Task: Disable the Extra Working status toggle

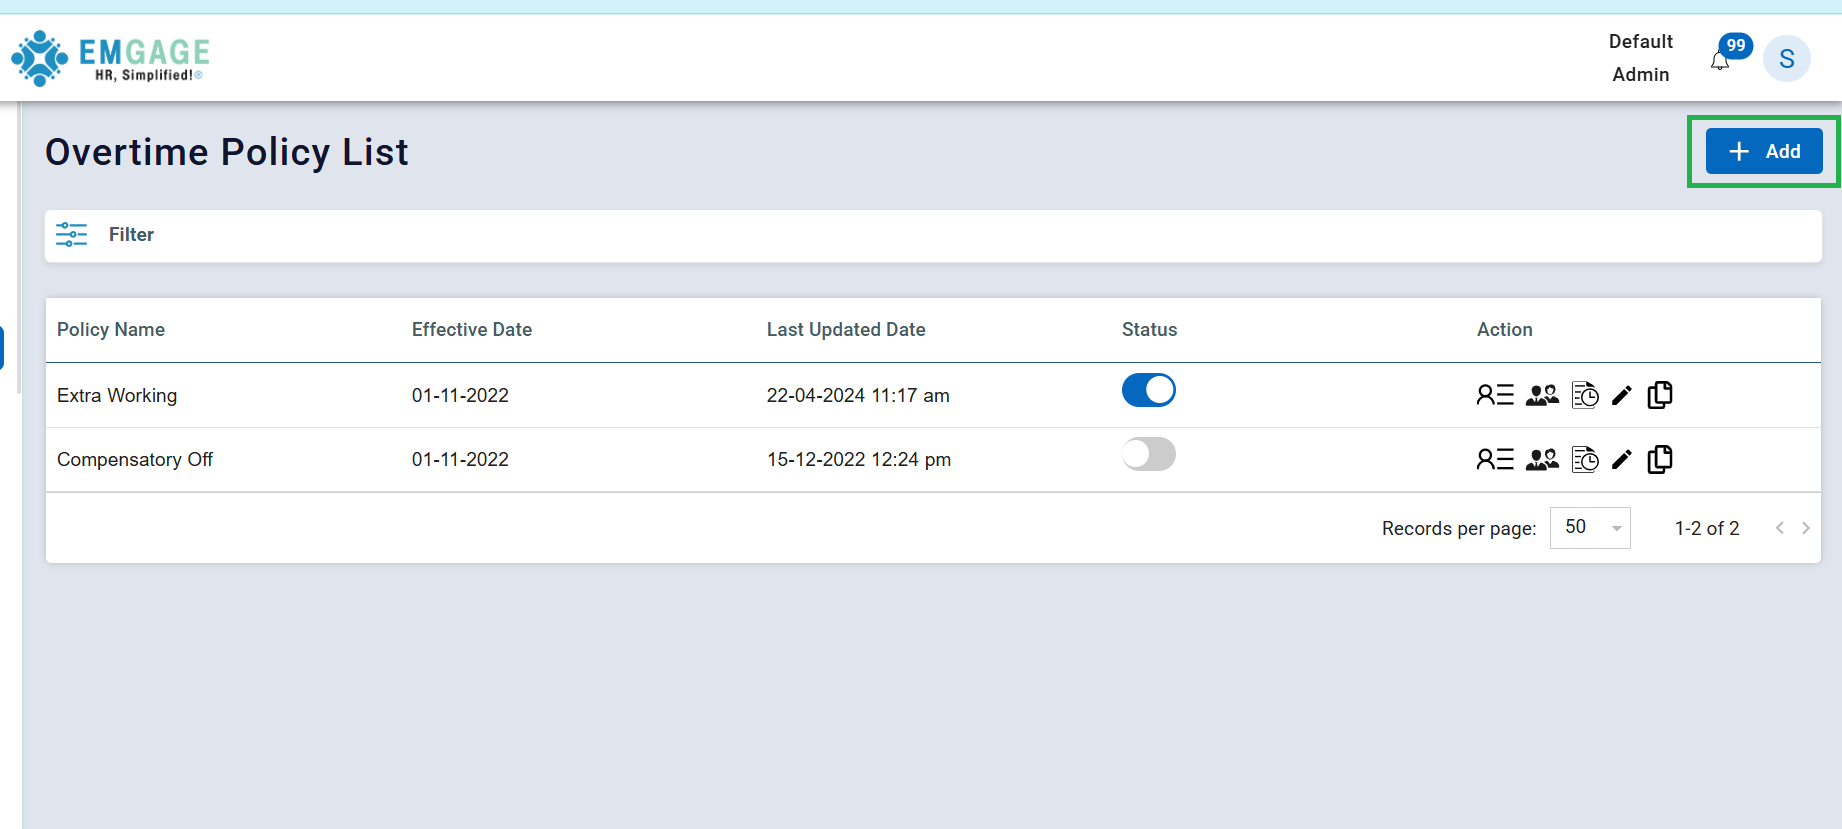Action: click(x=1148, y=390)
